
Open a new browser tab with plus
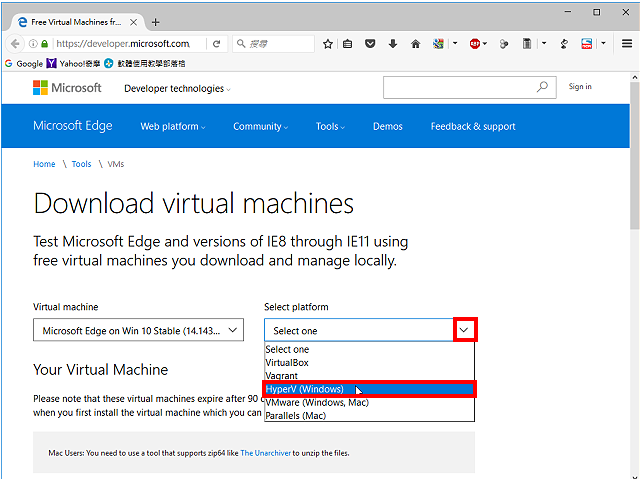click(156, 22)
